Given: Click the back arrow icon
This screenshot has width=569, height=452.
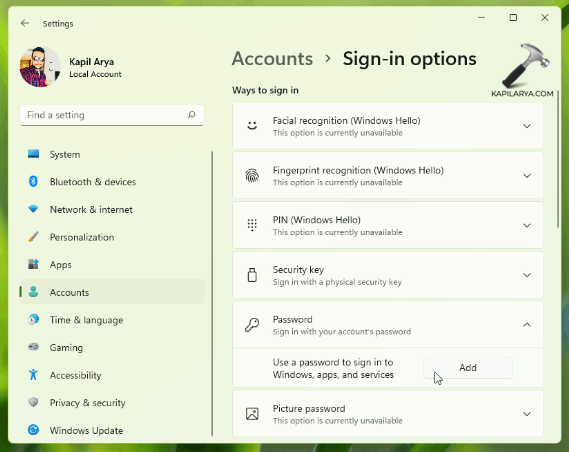Looking at the screenshot, I should click(25, 24).
